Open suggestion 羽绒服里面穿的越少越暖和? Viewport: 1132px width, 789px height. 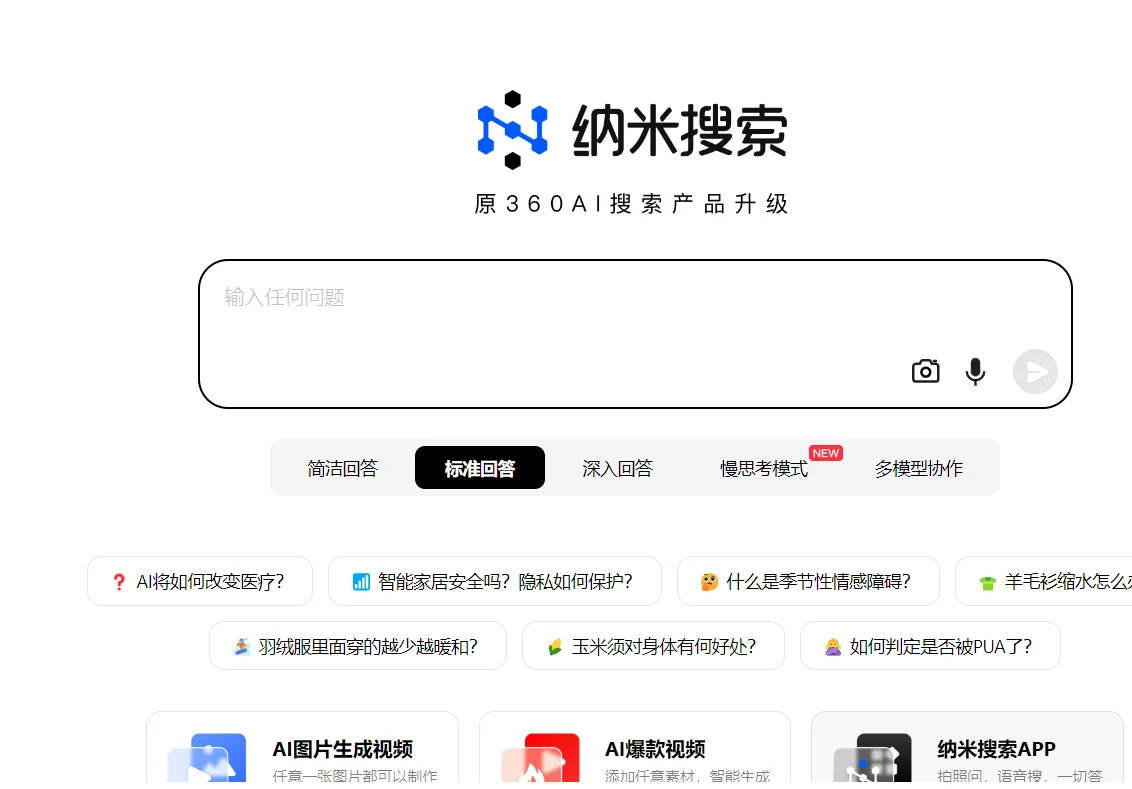pyautogui.click(x=358, y=646)
